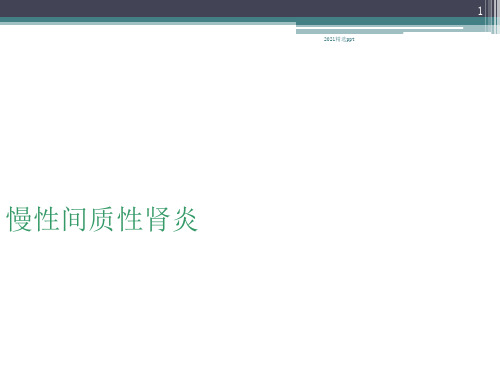Click the 2021 digits in header text
Viewport: 500px width, 375px height.
[329, 39]
